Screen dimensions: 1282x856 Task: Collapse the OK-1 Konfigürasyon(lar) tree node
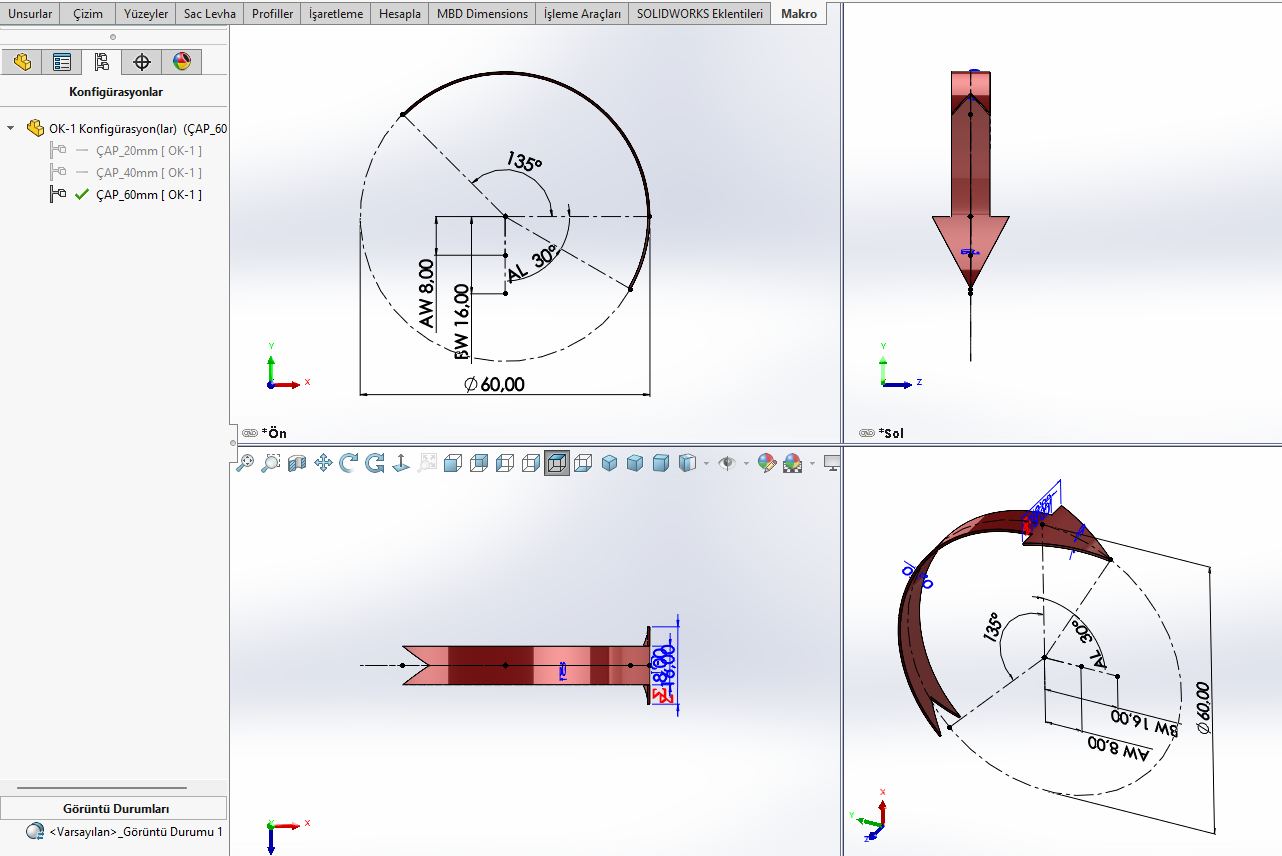[11, 128]
